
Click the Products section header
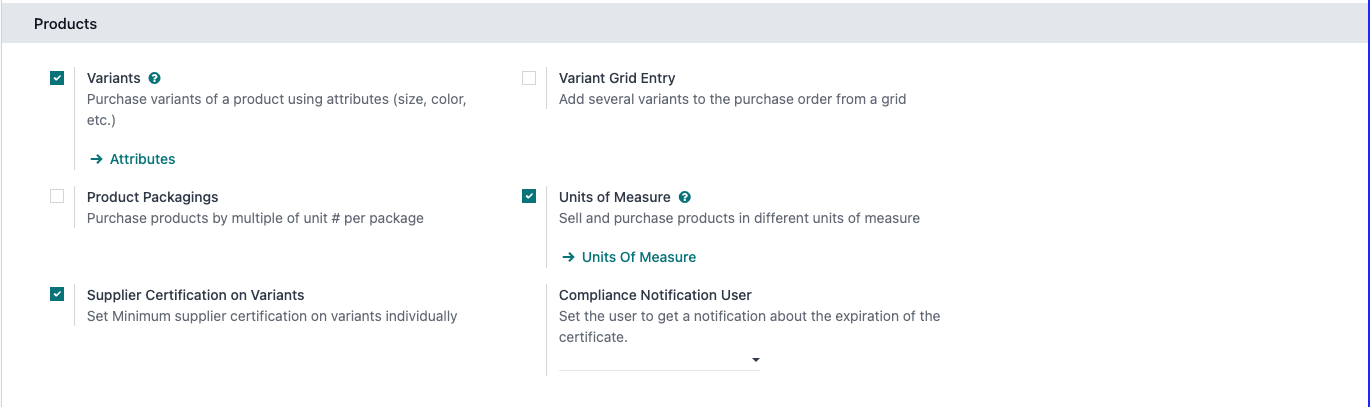point(66,23)
